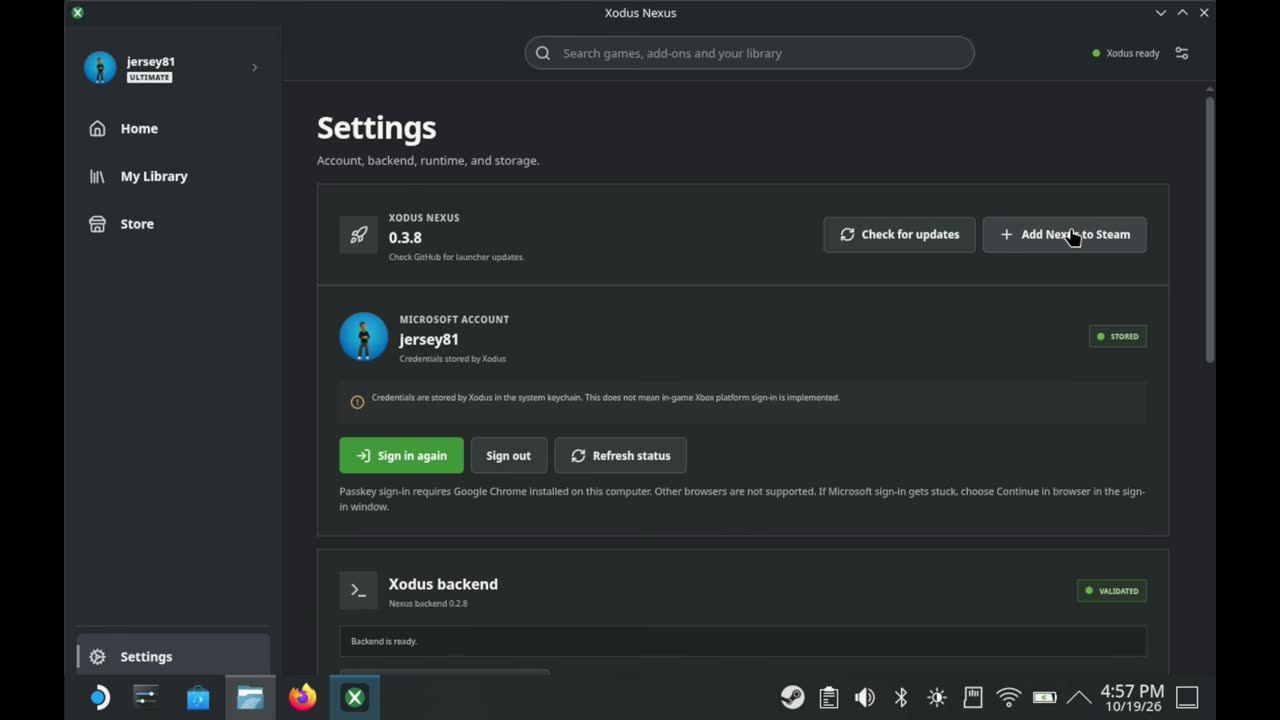This screenshot has height=720, width=1280.
Task: Open the file manager taskbar icon
Action: [x=250, y=697]
